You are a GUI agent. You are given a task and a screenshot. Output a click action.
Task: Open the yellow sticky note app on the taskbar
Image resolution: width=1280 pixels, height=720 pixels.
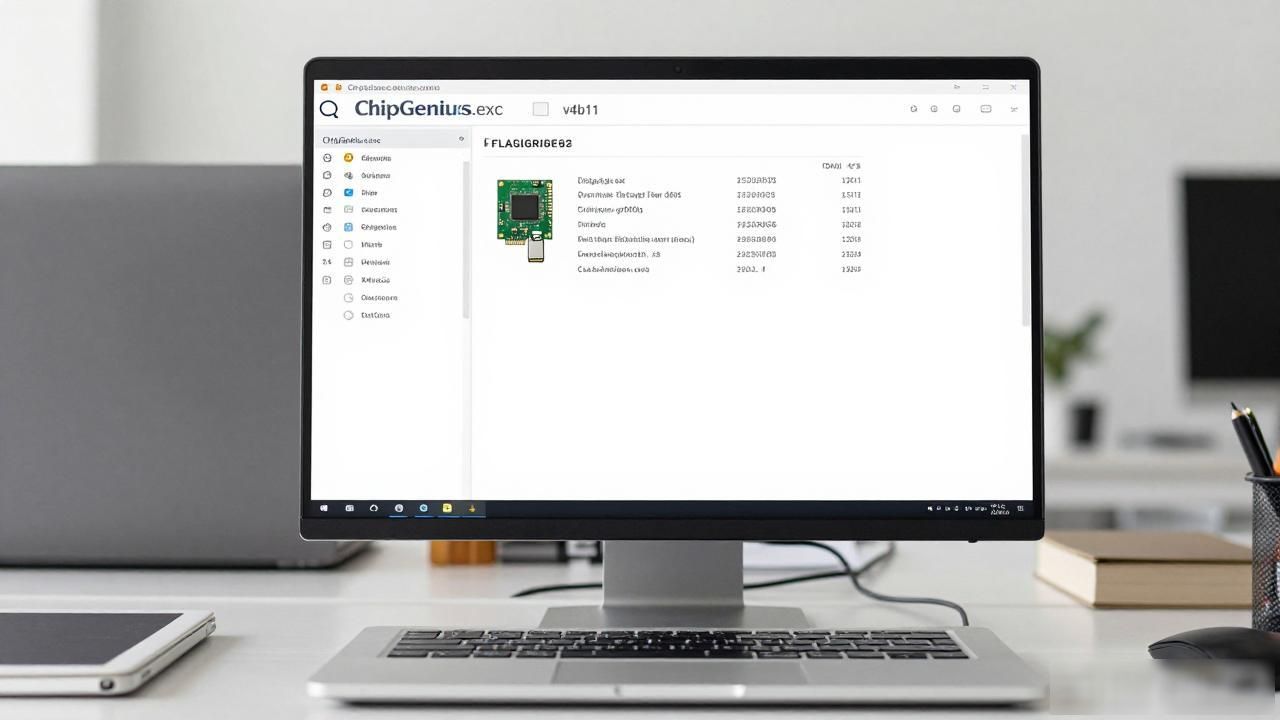[447, 508]
